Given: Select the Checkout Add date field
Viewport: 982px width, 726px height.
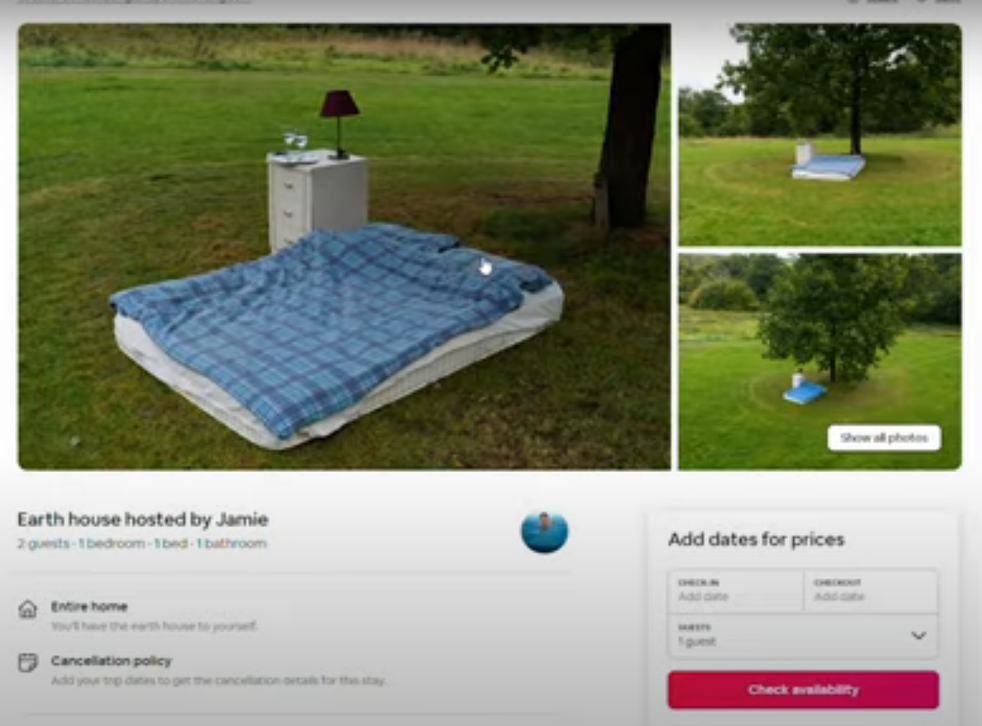Looking at the screenshot, I should (871, 591).
